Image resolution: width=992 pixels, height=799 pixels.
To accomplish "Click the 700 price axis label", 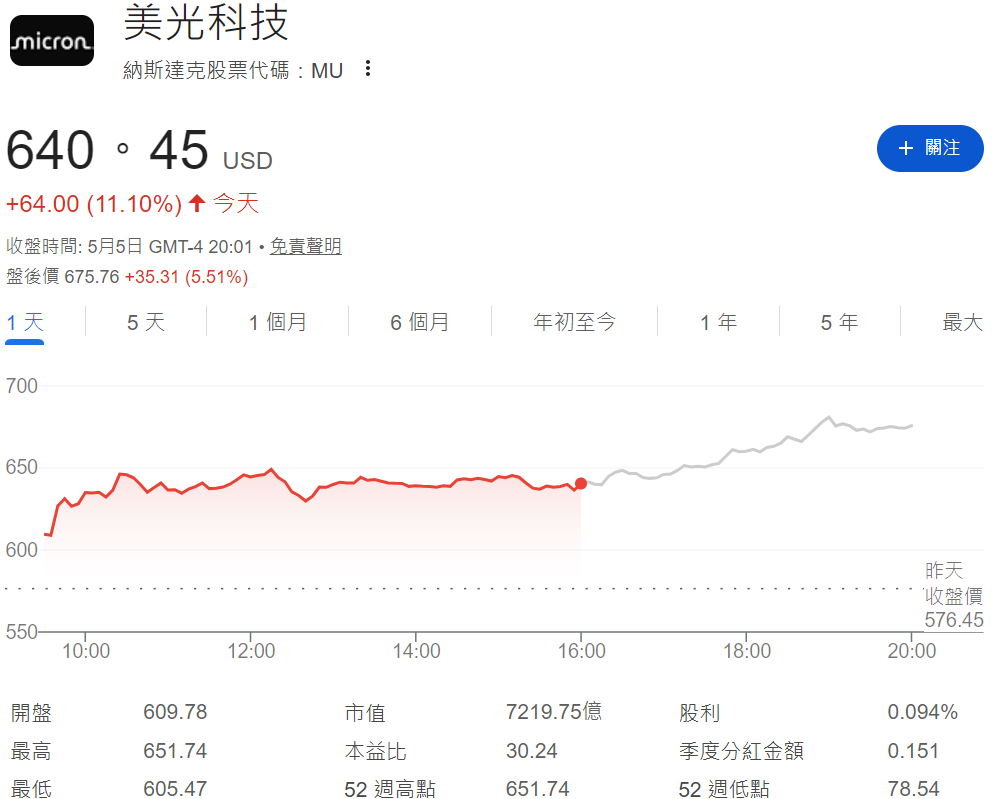I will (22, 386).
